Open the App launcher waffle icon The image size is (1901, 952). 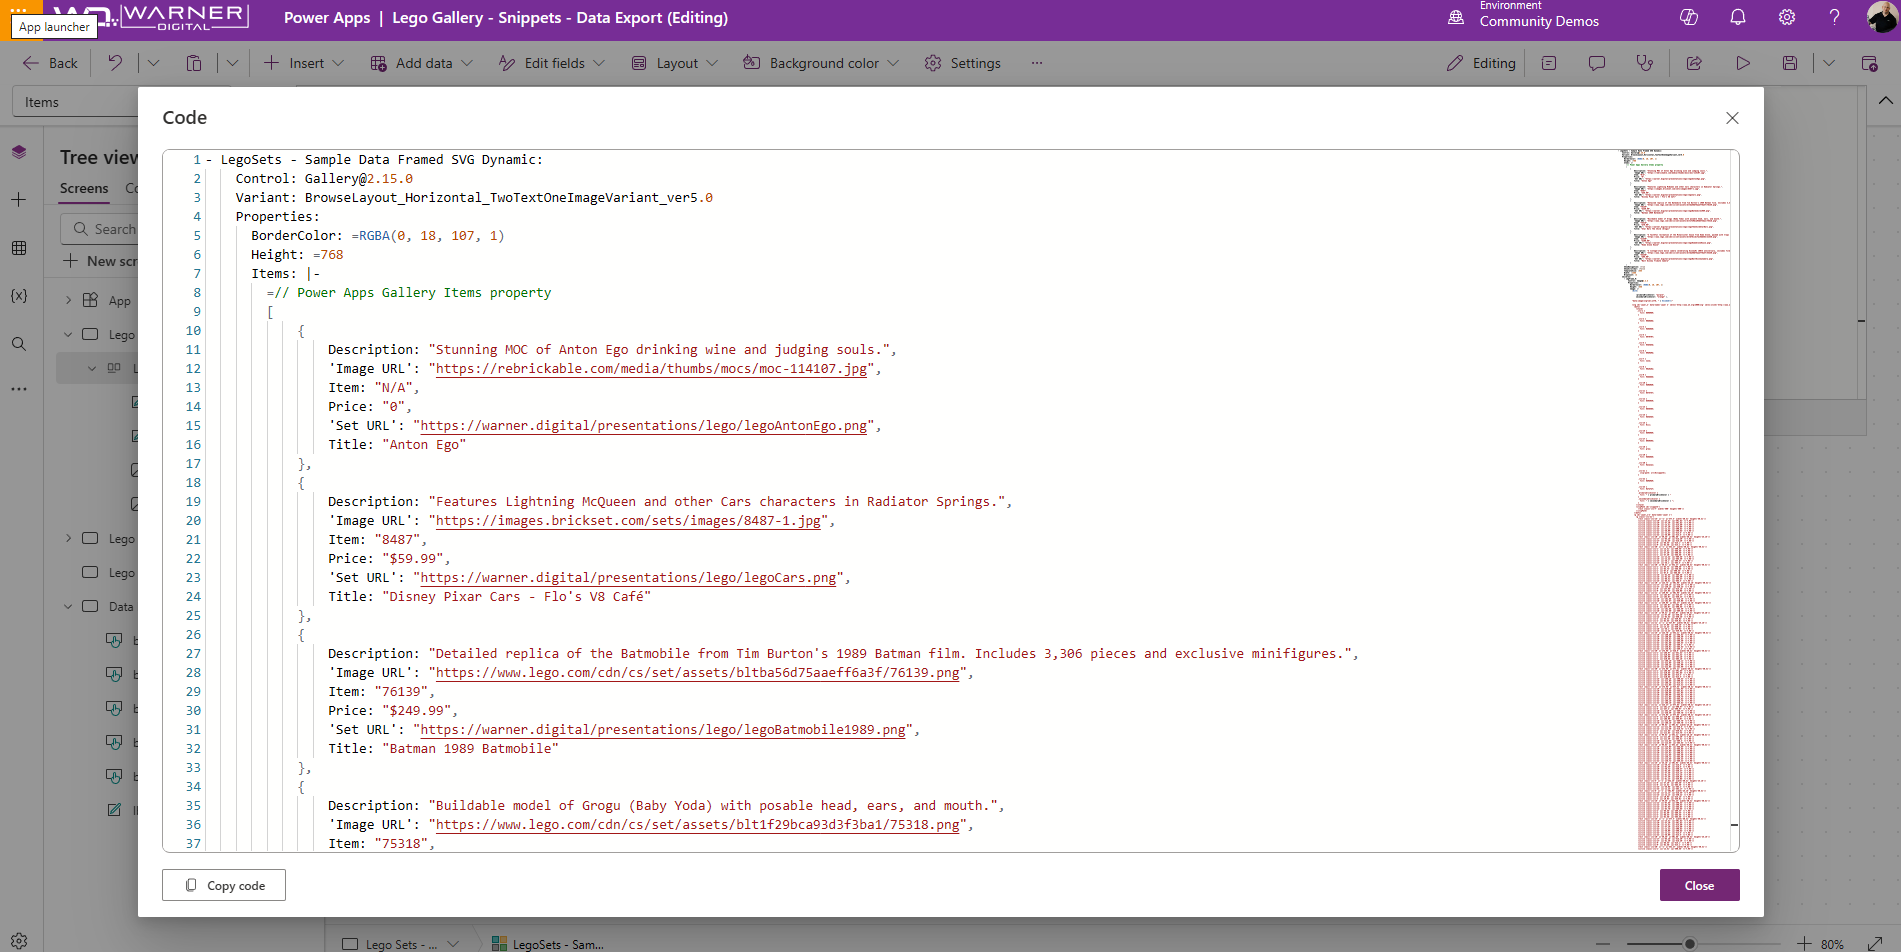pos(19,9)
